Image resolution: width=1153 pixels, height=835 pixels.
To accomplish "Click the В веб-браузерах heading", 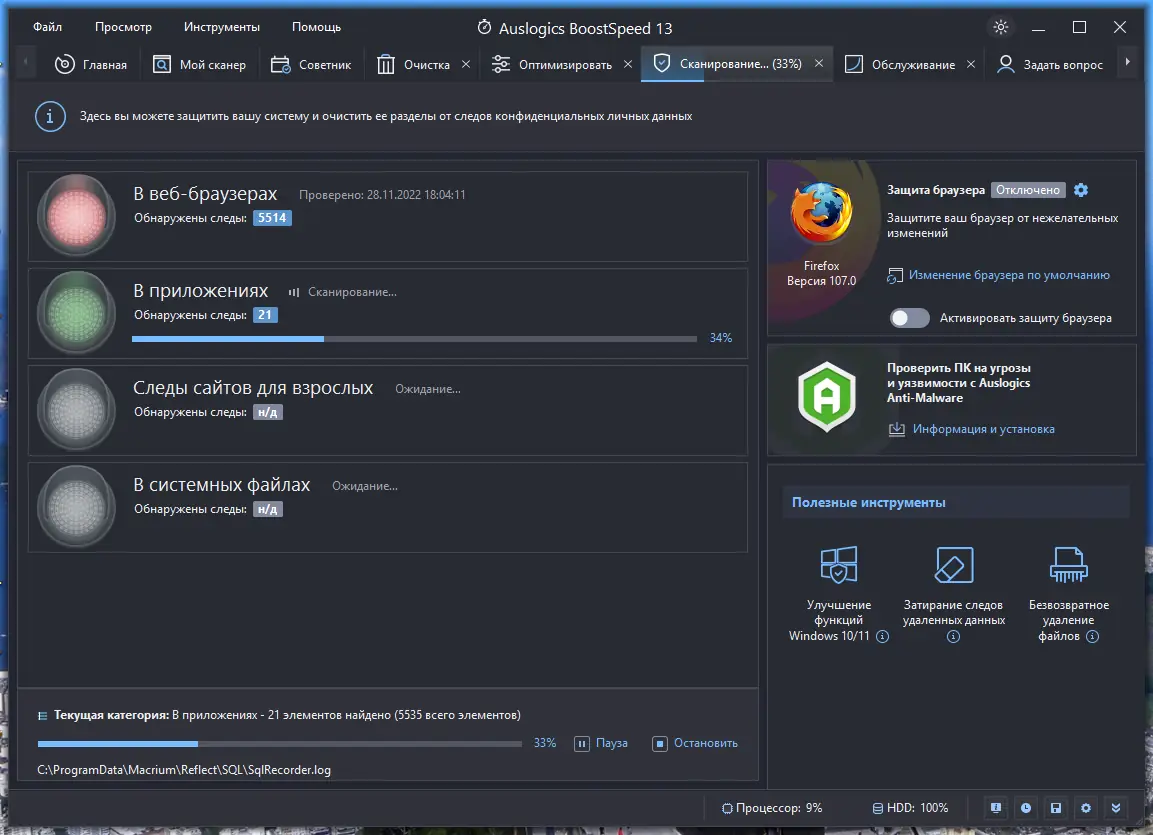I will (205, 194).
